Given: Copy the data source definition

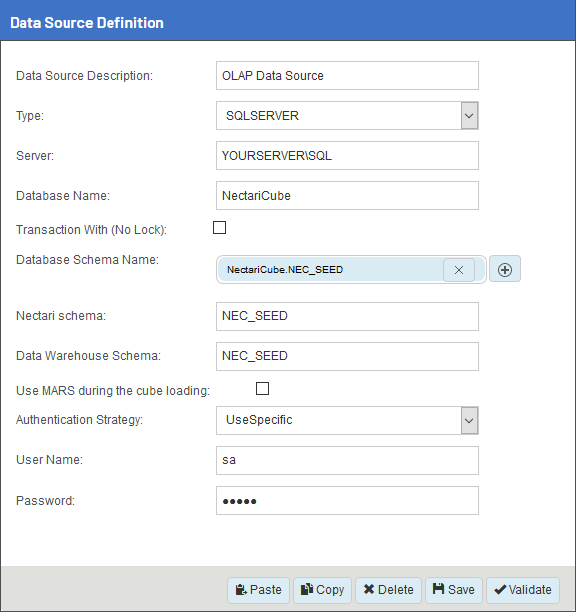Looking at the screenshot, I should [322, 590].
